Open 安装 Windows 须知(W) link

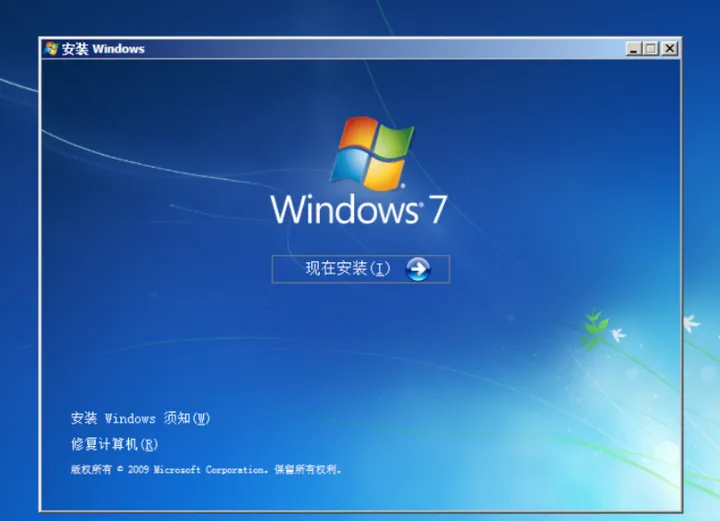click(x=141, y=418)
